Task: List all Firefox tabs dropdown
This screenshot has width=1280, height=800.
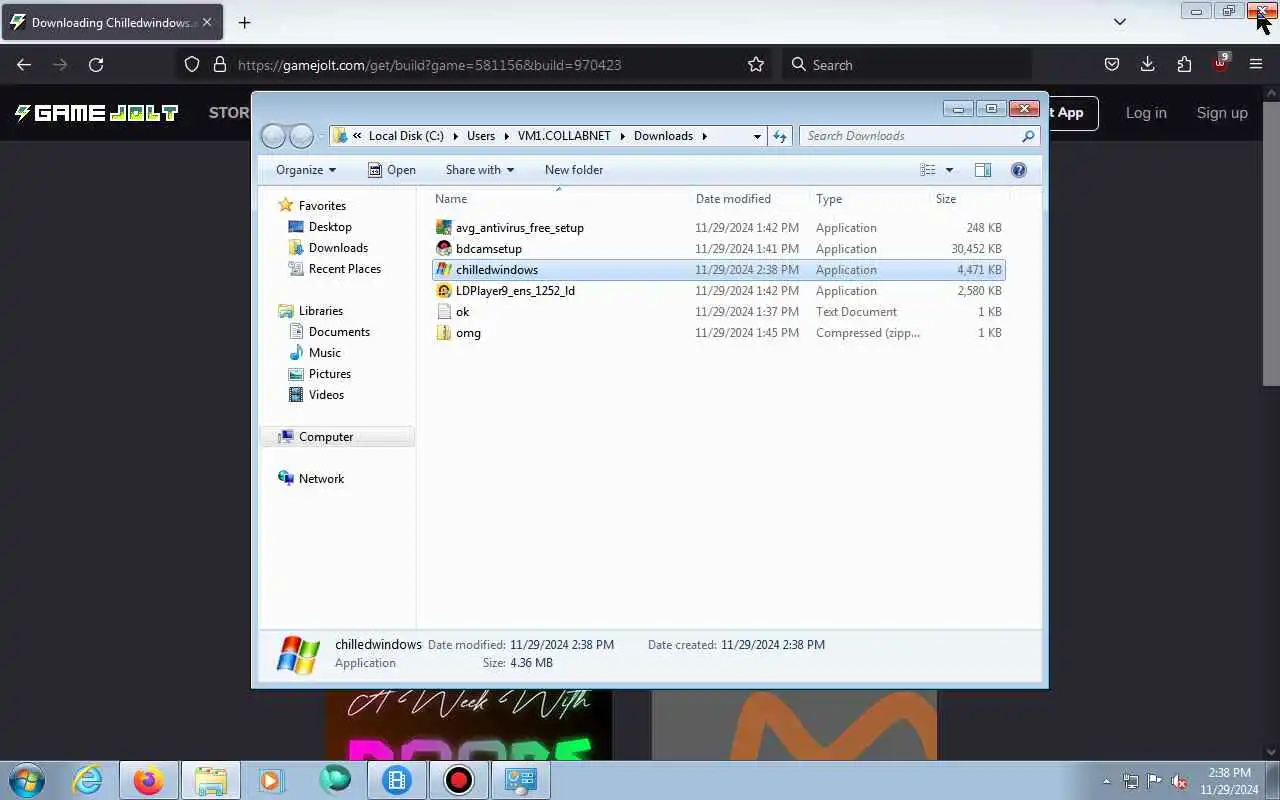Action: pyautogui.click(x=1120, y=22)
